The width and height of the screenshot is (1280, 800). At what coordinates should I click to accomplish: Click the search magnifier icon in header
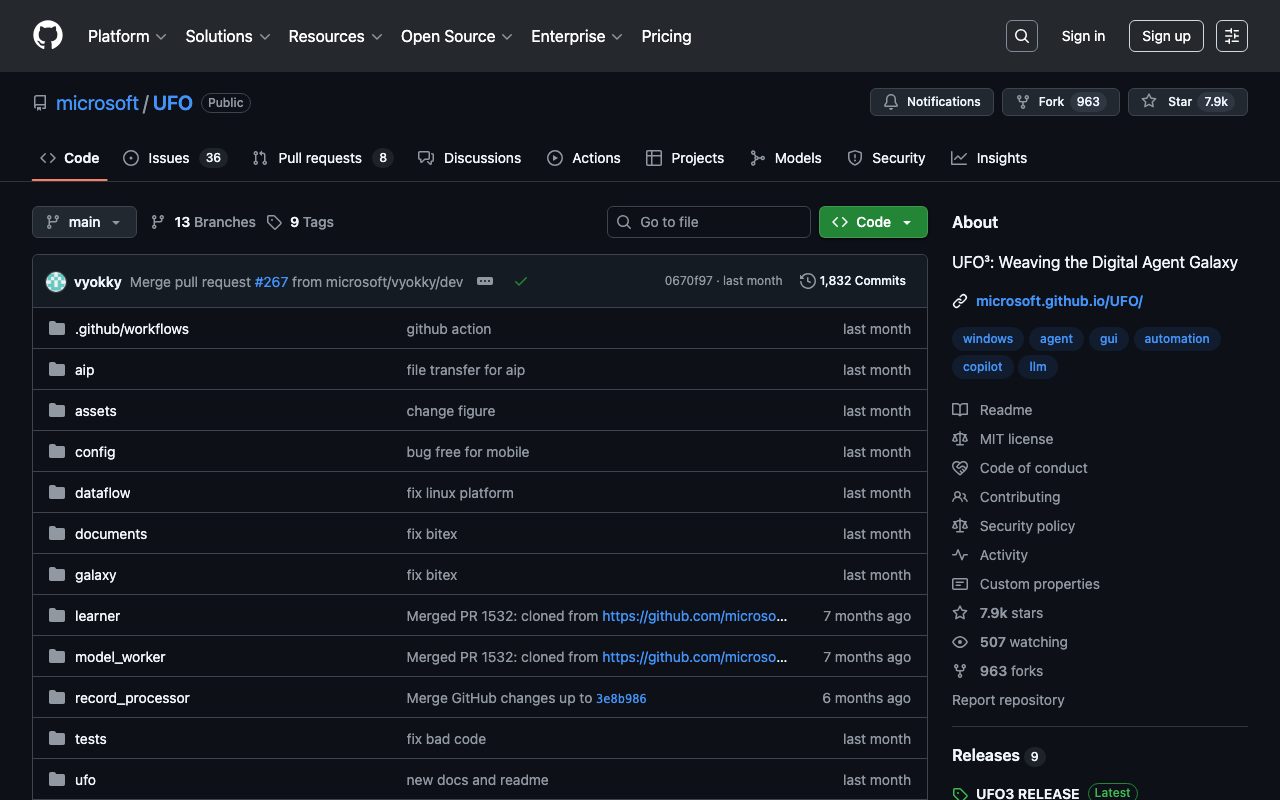pos(1021,36)
